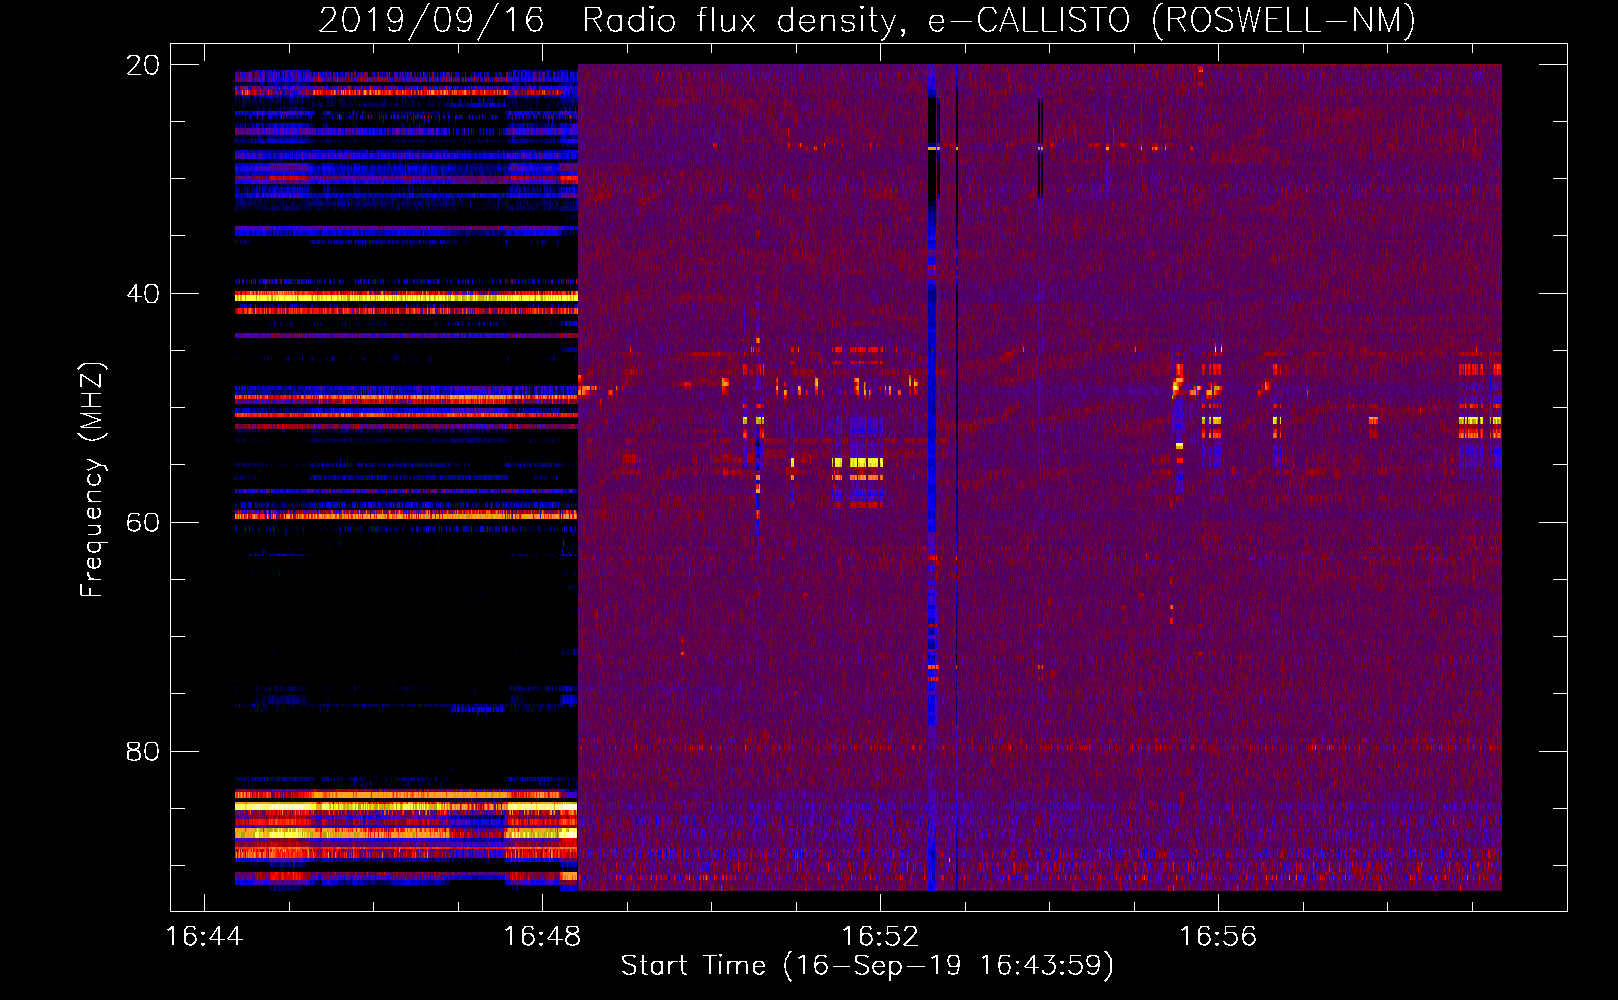This screenshot has height=1000, width=1618.
Task: Click the '60' frequency tick label
Action: tap(142, 522)
